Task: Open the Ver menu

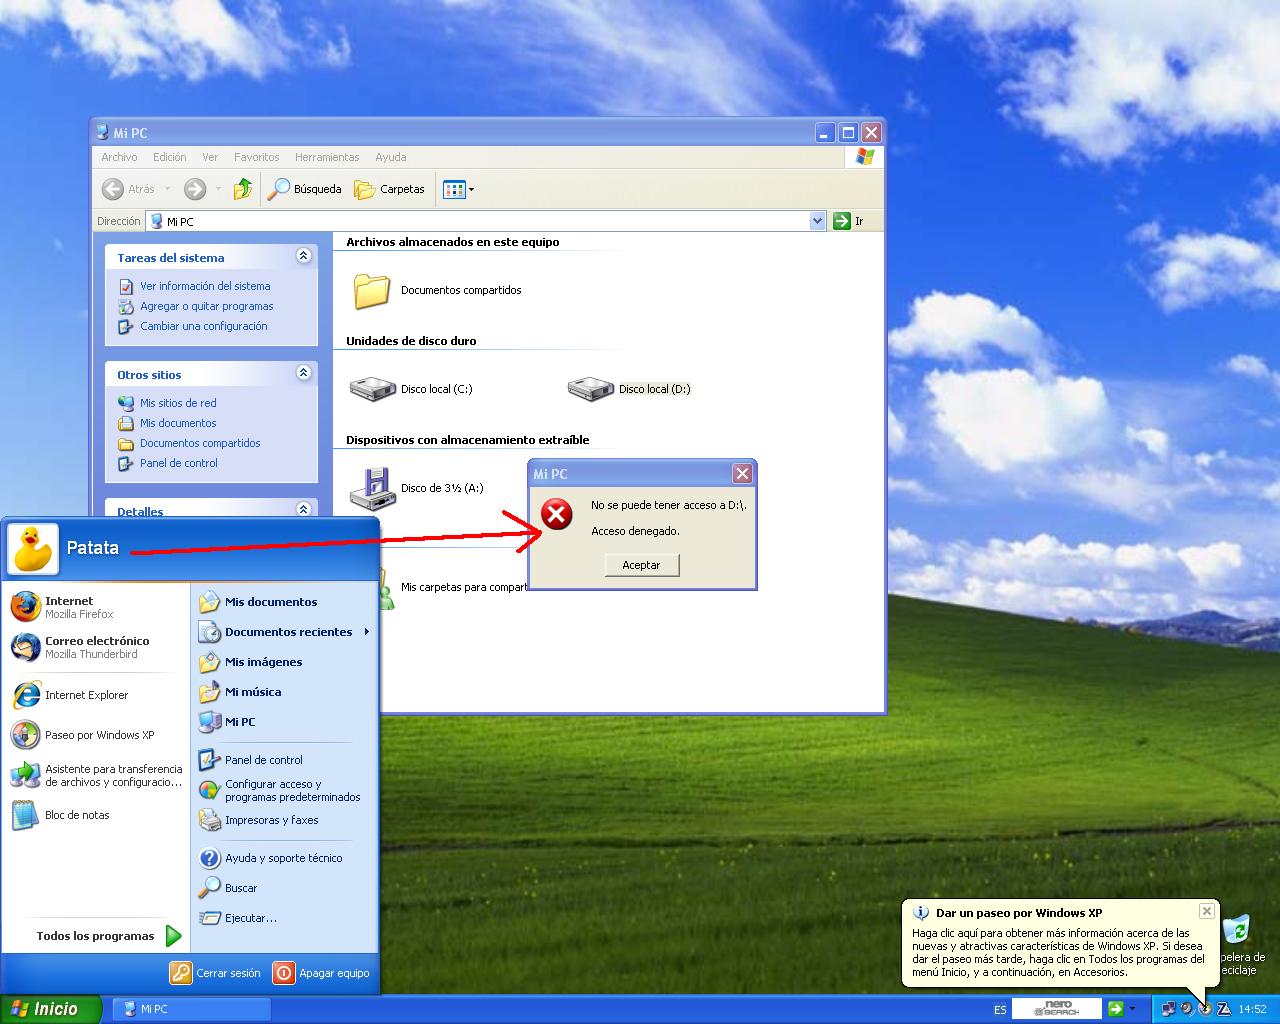Action: [210, 157]
